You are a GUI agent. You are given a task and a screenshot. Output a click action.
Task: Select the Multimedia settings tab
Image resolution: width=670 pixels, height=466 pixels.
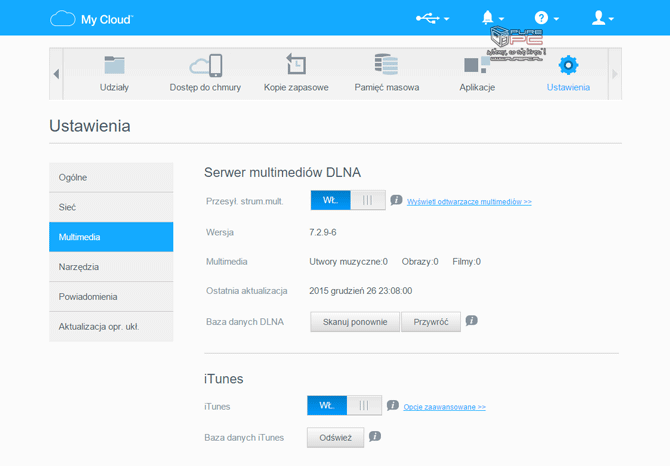tap(111, 237)
